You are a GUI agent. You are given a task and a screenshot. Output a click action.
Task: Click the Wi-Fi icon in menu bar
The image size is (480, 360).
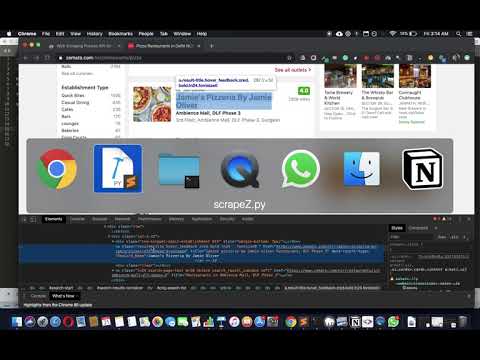tap(393, 34)
